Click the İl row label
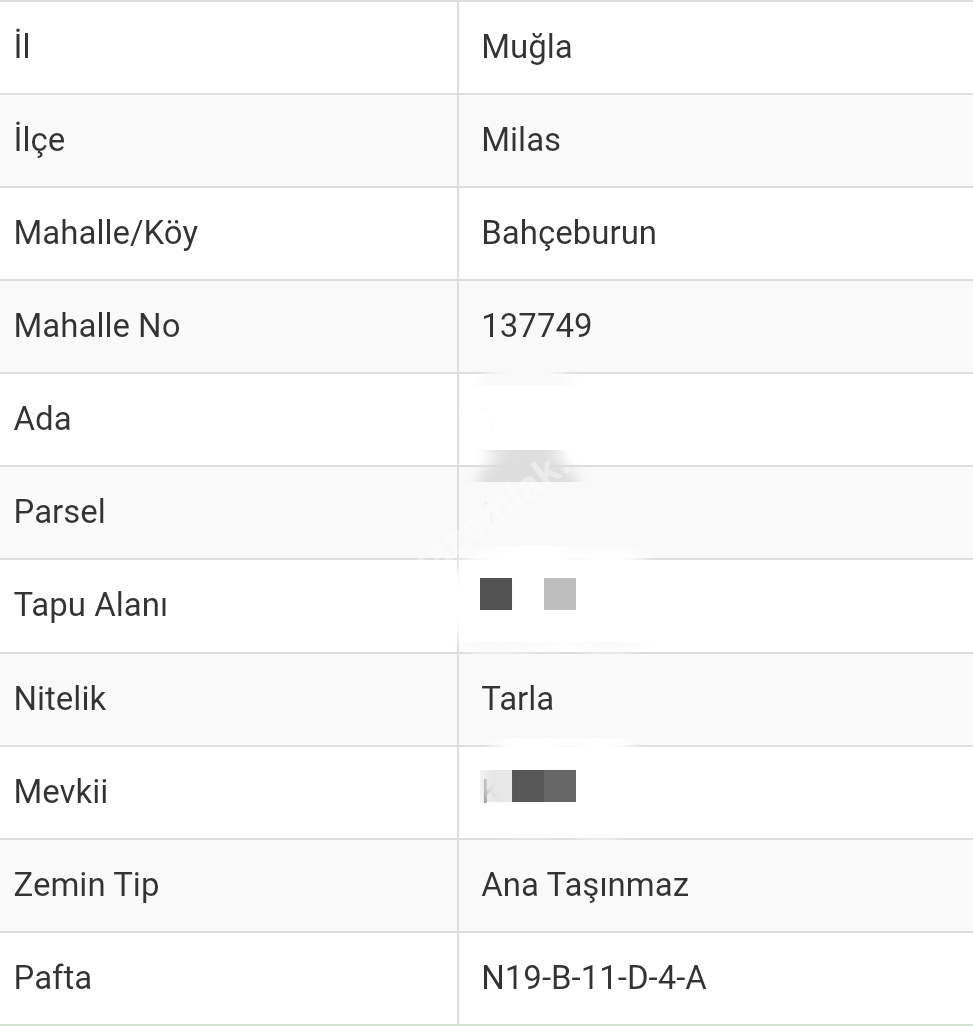 (22, 47)
